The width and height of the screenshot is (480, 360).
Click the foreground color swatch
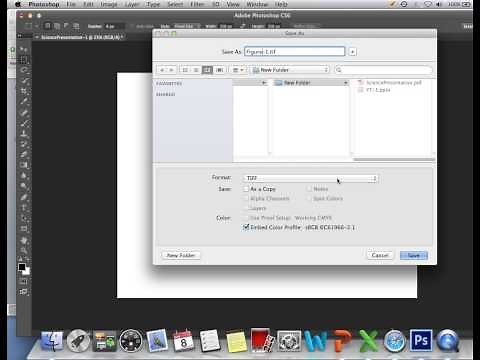[x=22, y=267]
